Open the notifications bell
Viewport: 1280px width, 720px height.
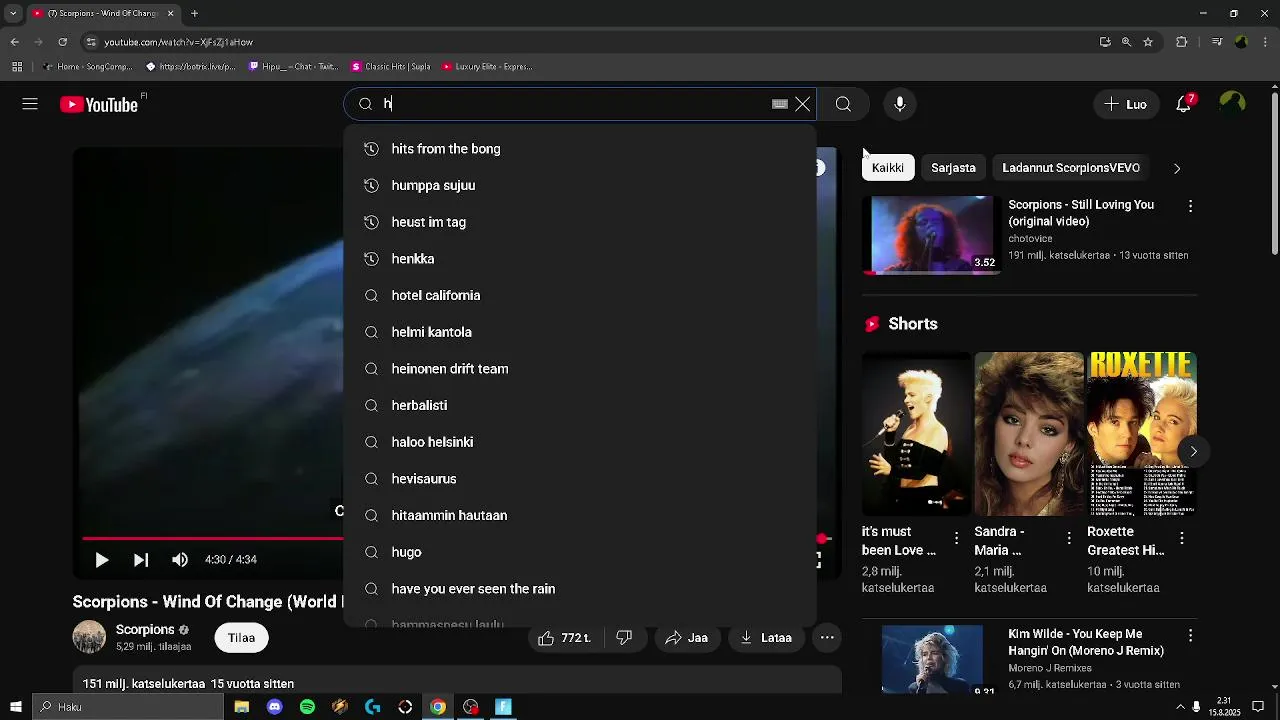1184,104
